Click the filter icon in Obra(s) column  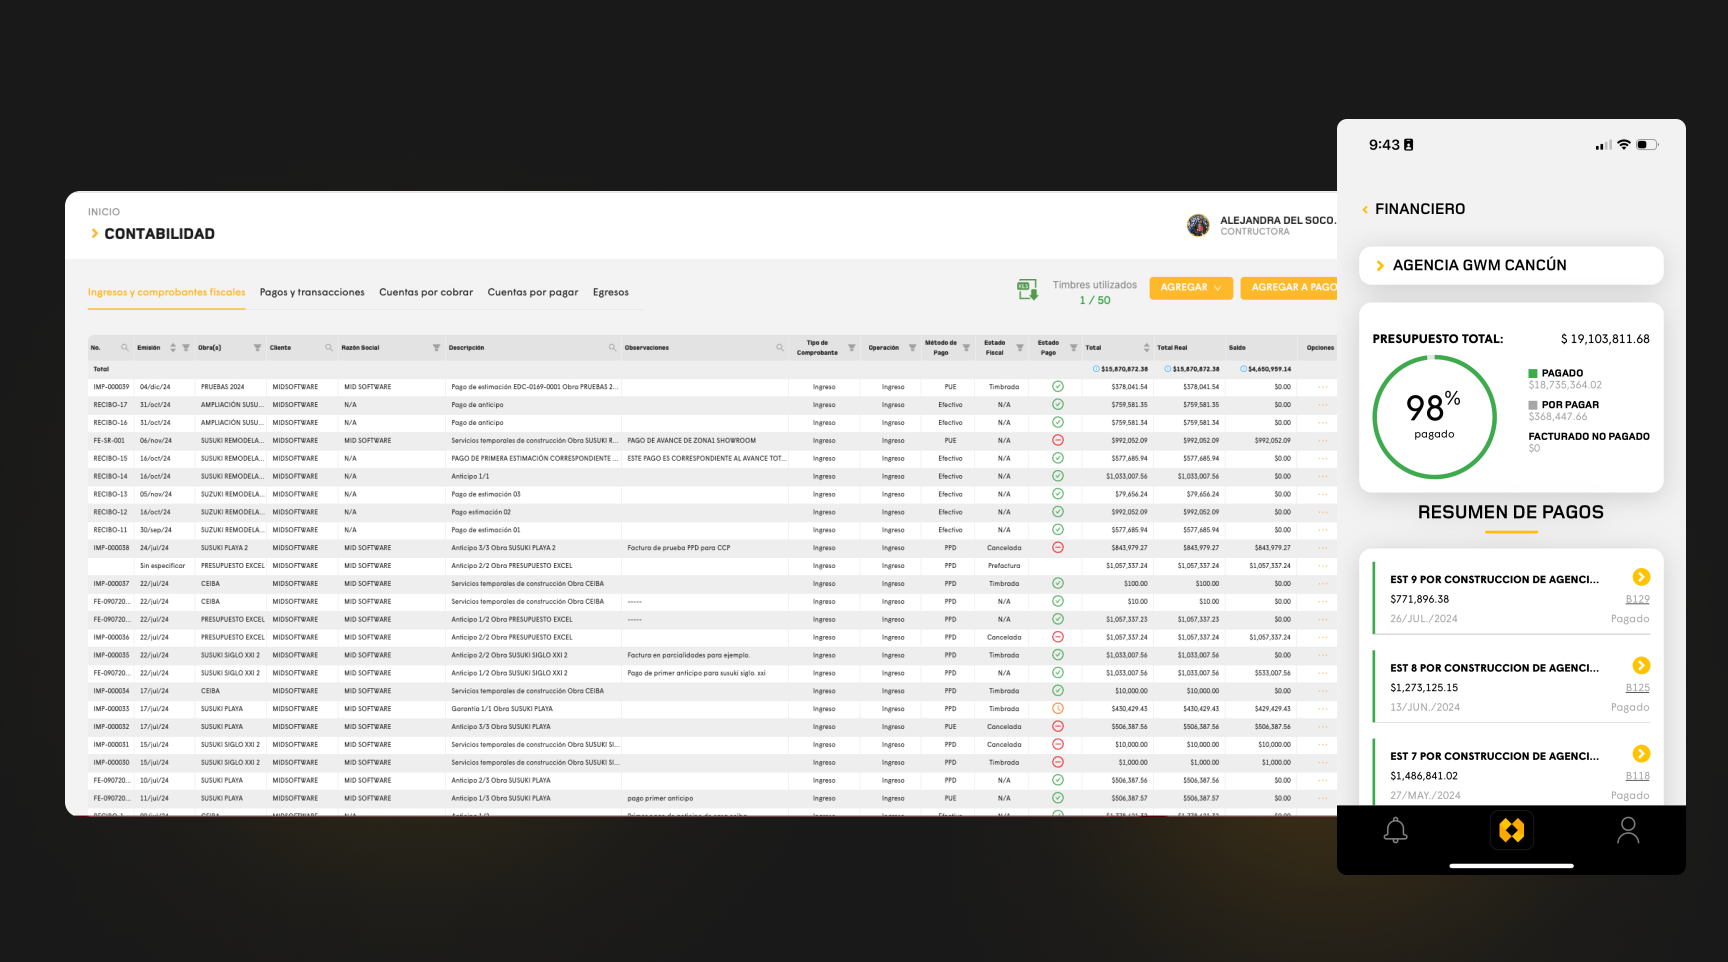(257, 348)
